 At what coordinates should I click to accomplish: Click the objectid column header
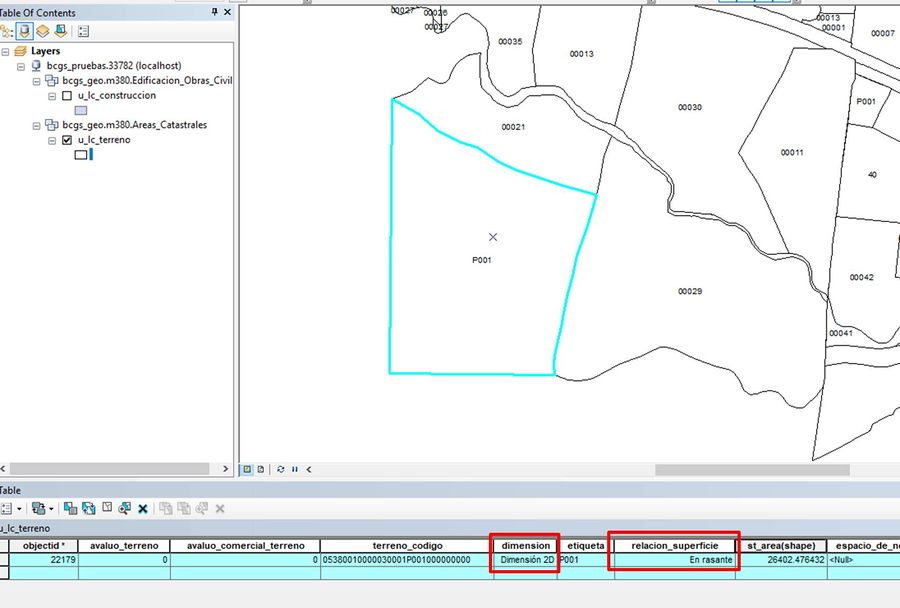tap(43, 545)
